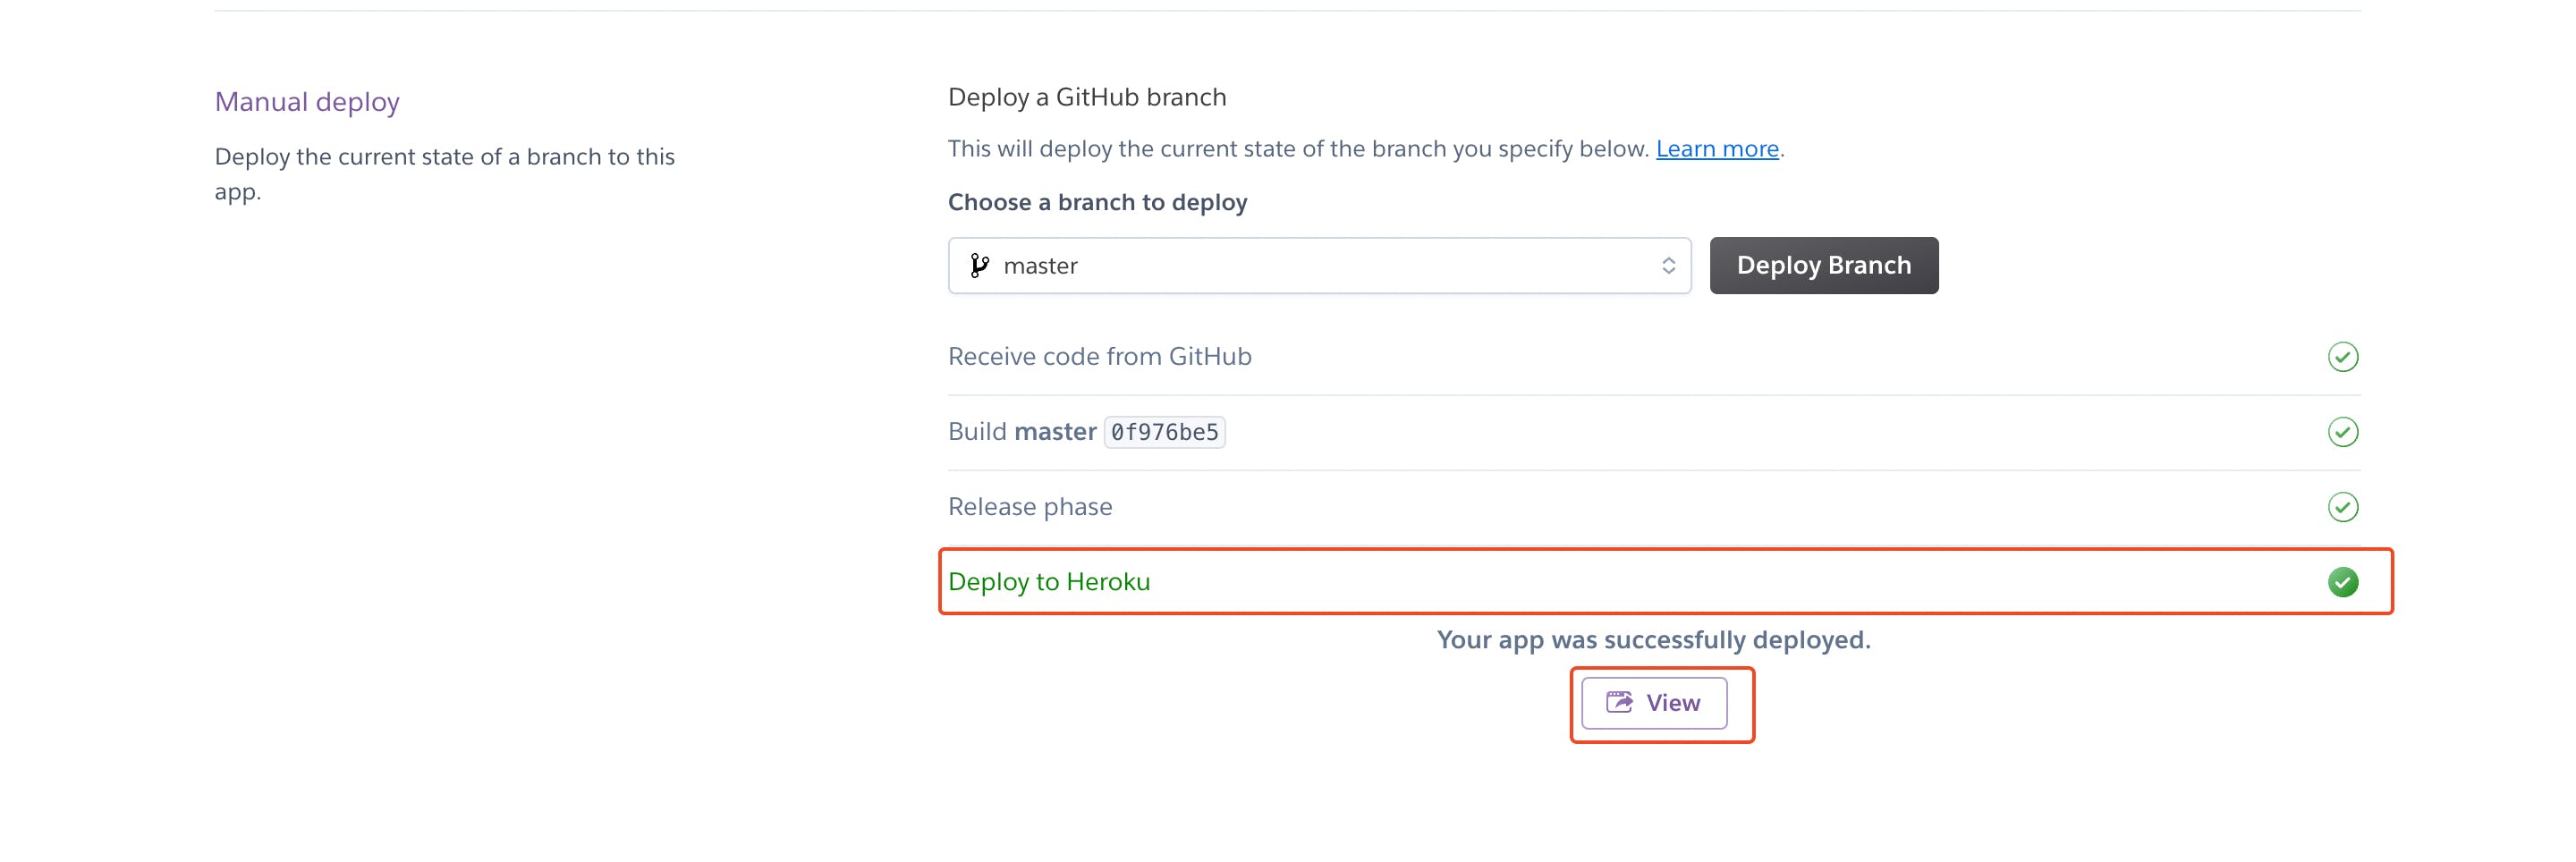Click the solid green Deploy to Heroku checkmark

coord(2342,582)
